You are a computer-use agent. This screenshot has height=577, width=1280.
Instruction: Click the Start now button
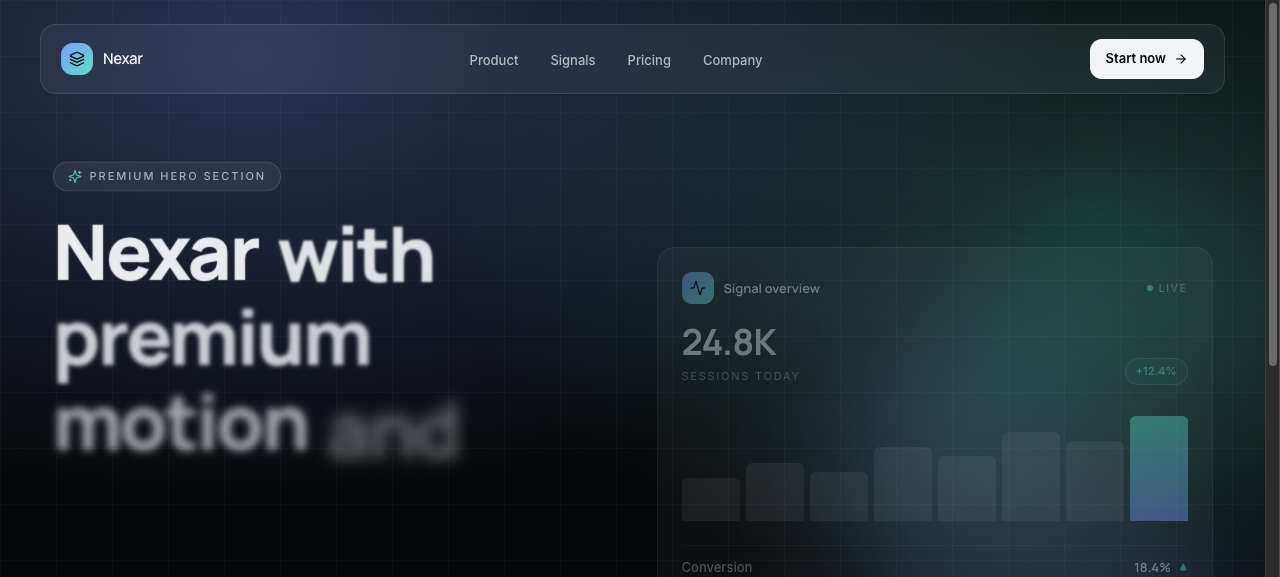click(1147, 59)
